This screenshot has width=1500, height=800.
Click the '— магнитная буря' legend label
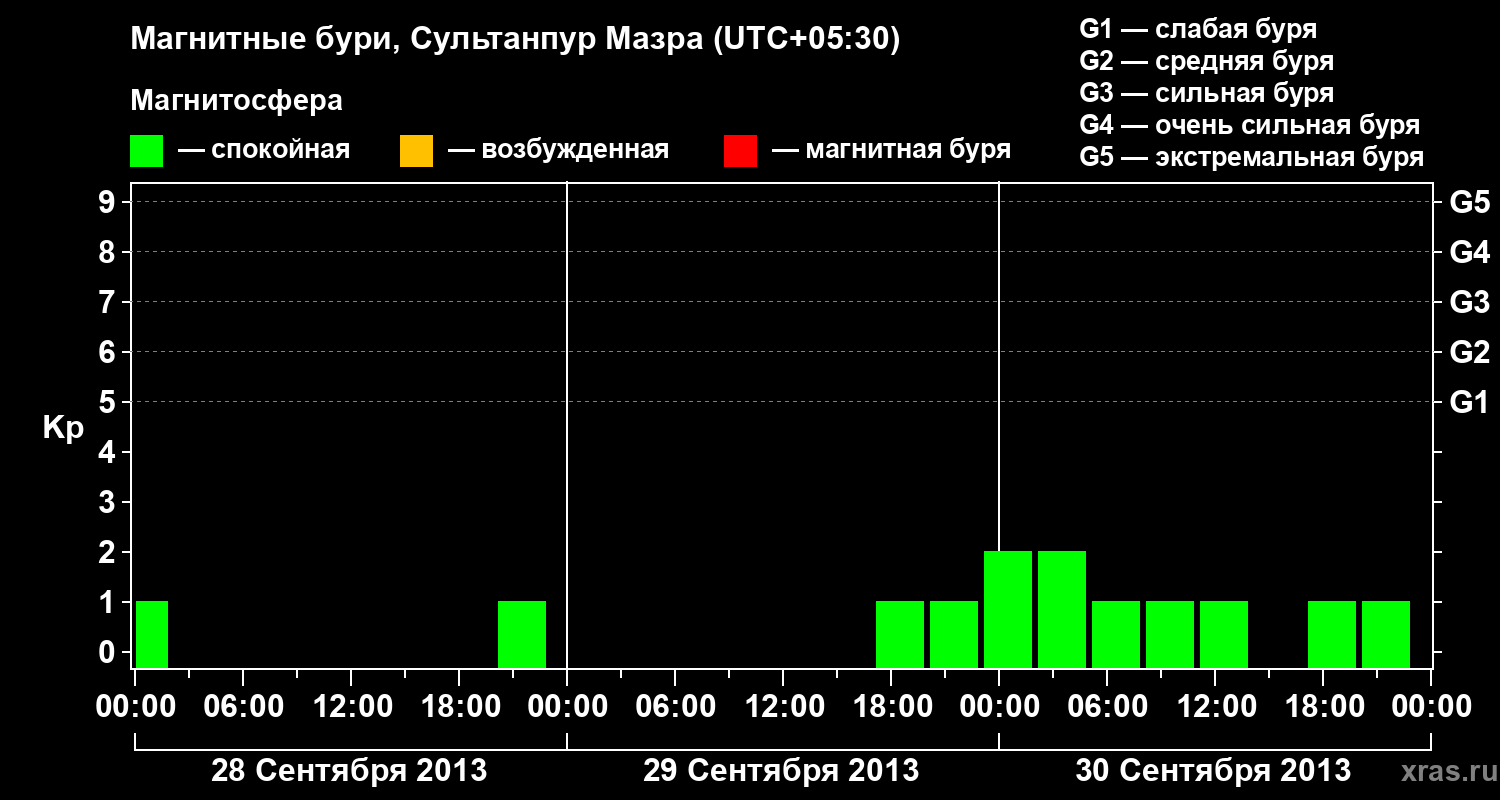(x=891, y=151)
